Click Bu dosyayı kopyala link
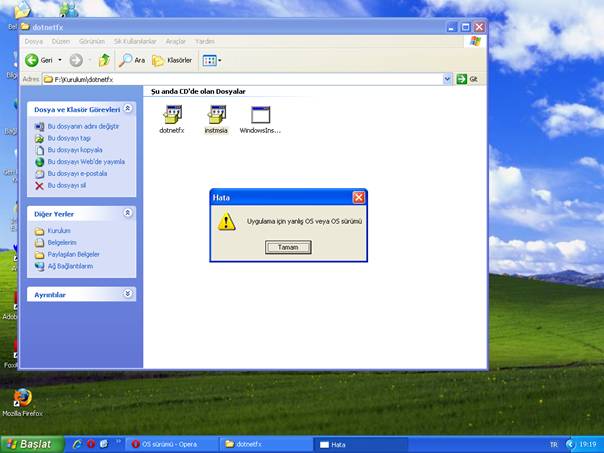 pyautogui.click(x=75, y=150)
